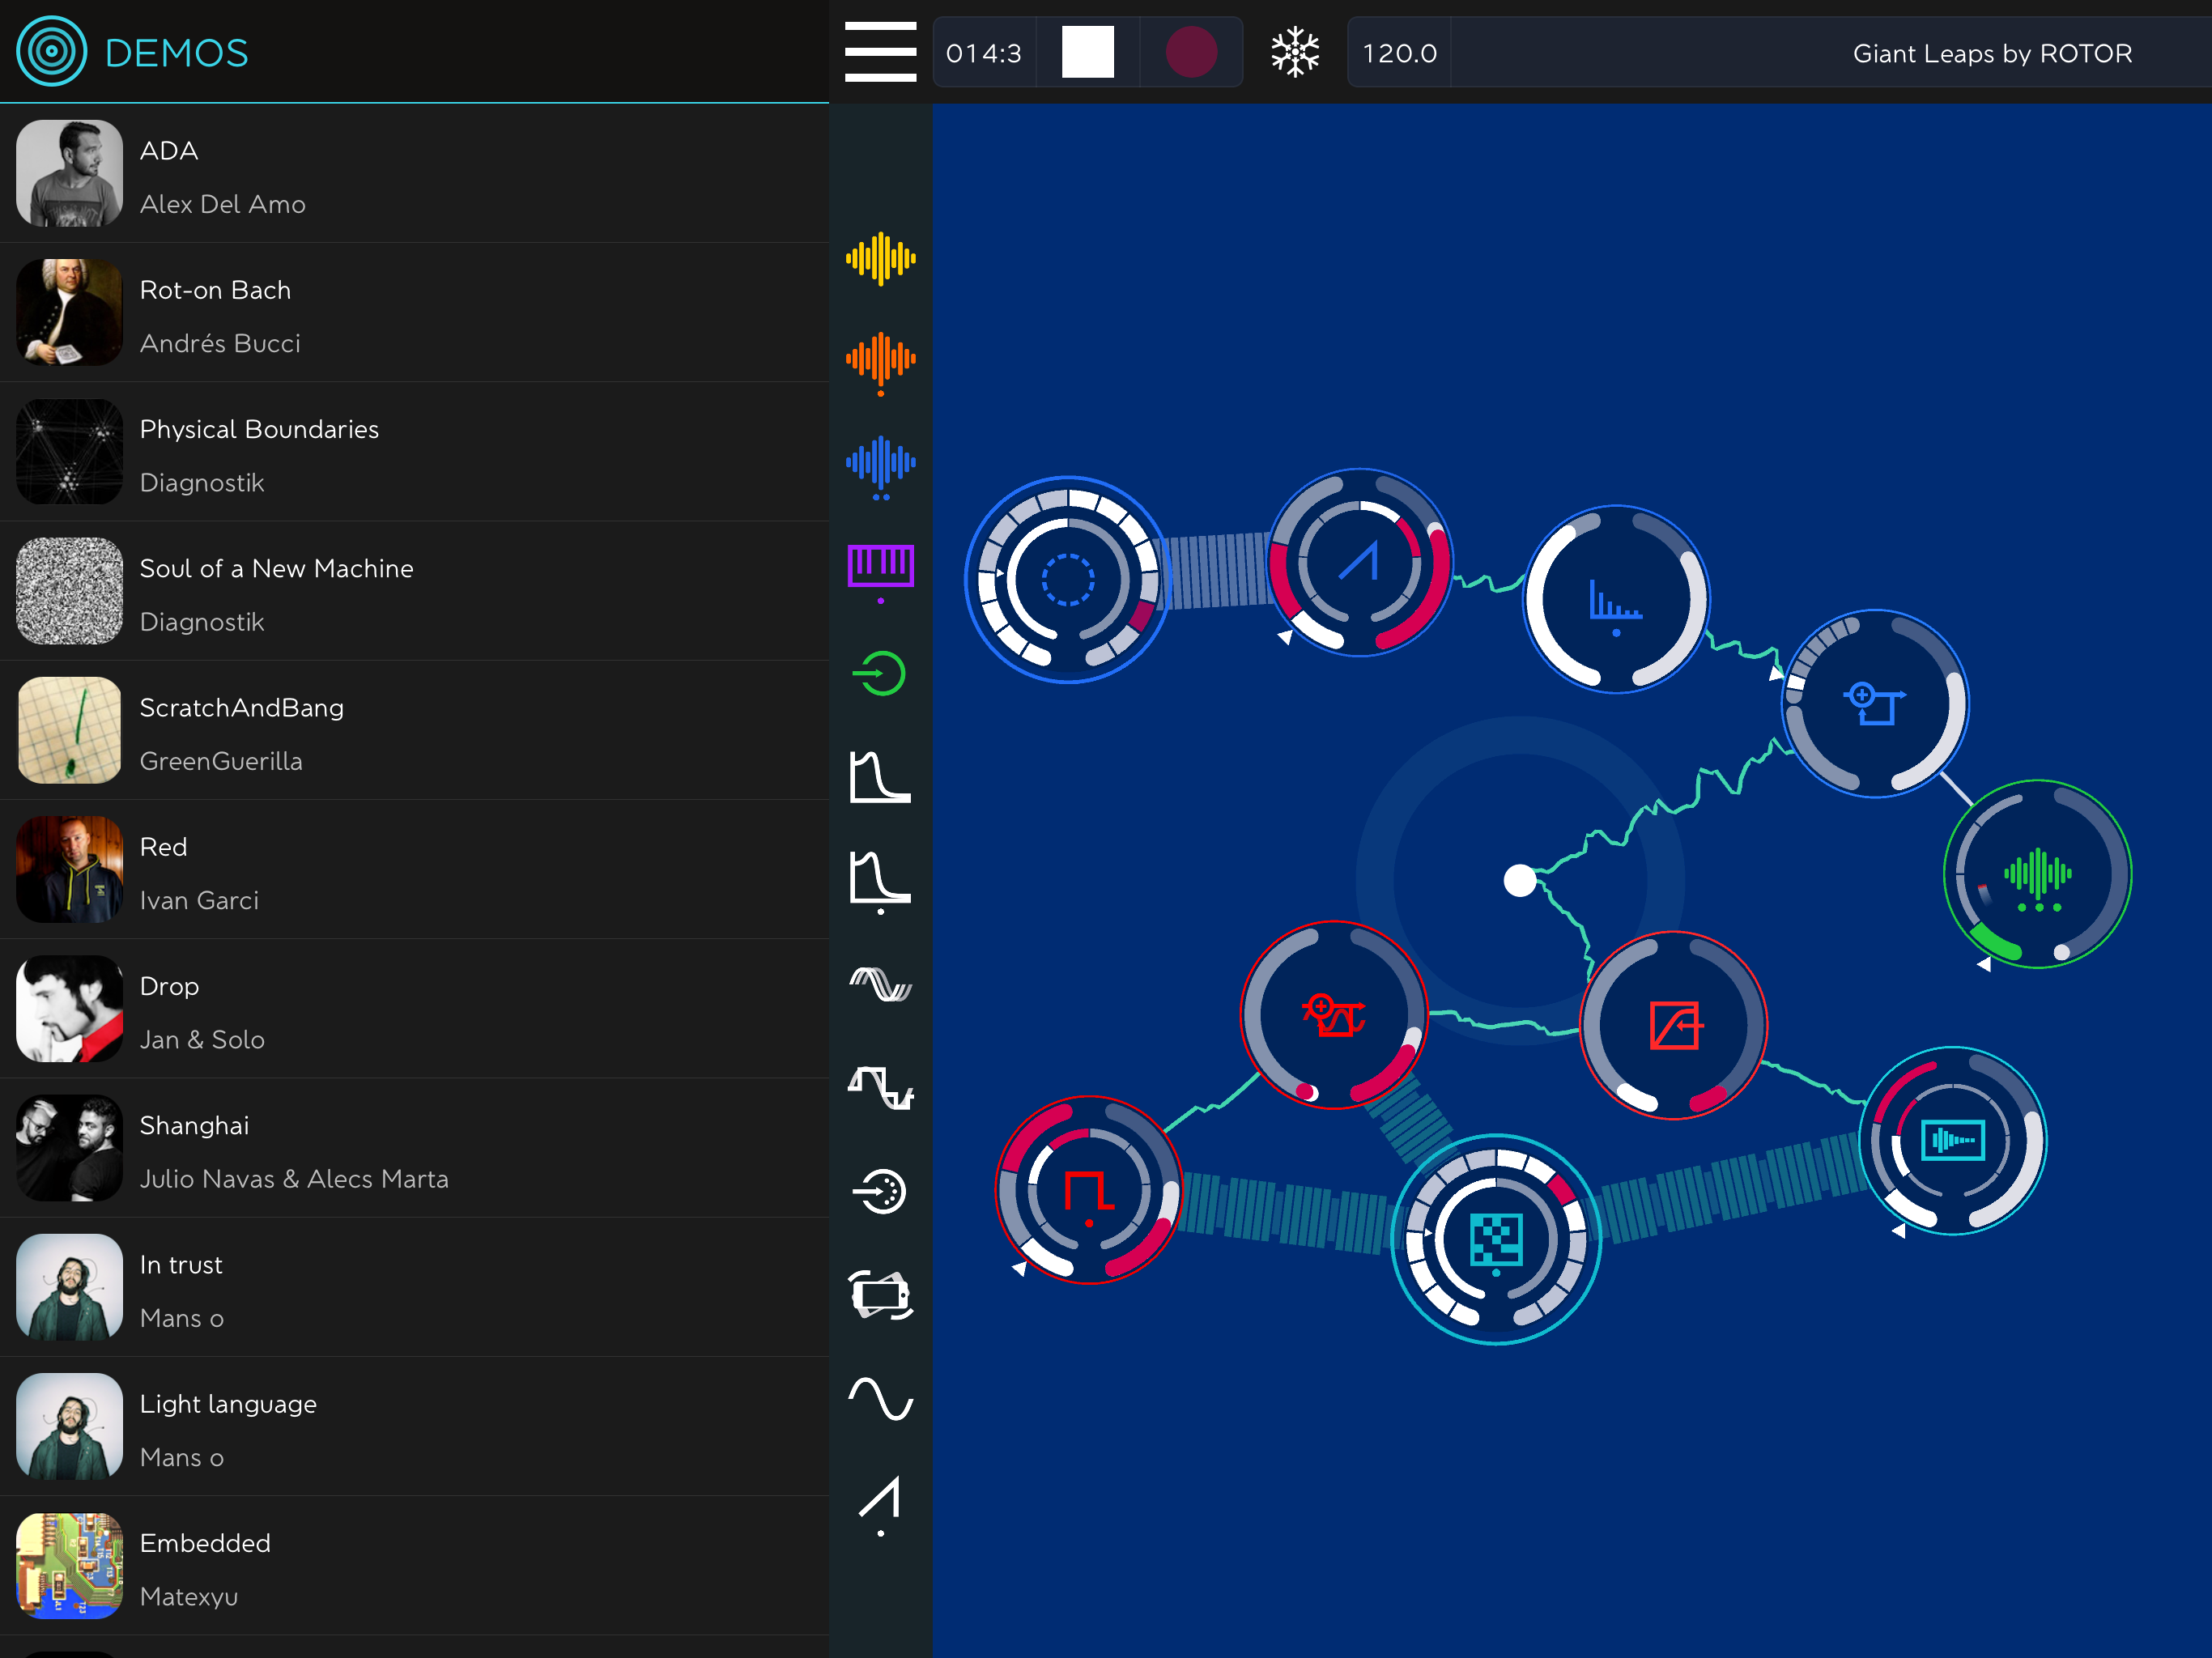This screenshot has width=2212, height=1658.
Task: Click the Giant Leaps by ROTOR title
Action: pos(1992,53)
